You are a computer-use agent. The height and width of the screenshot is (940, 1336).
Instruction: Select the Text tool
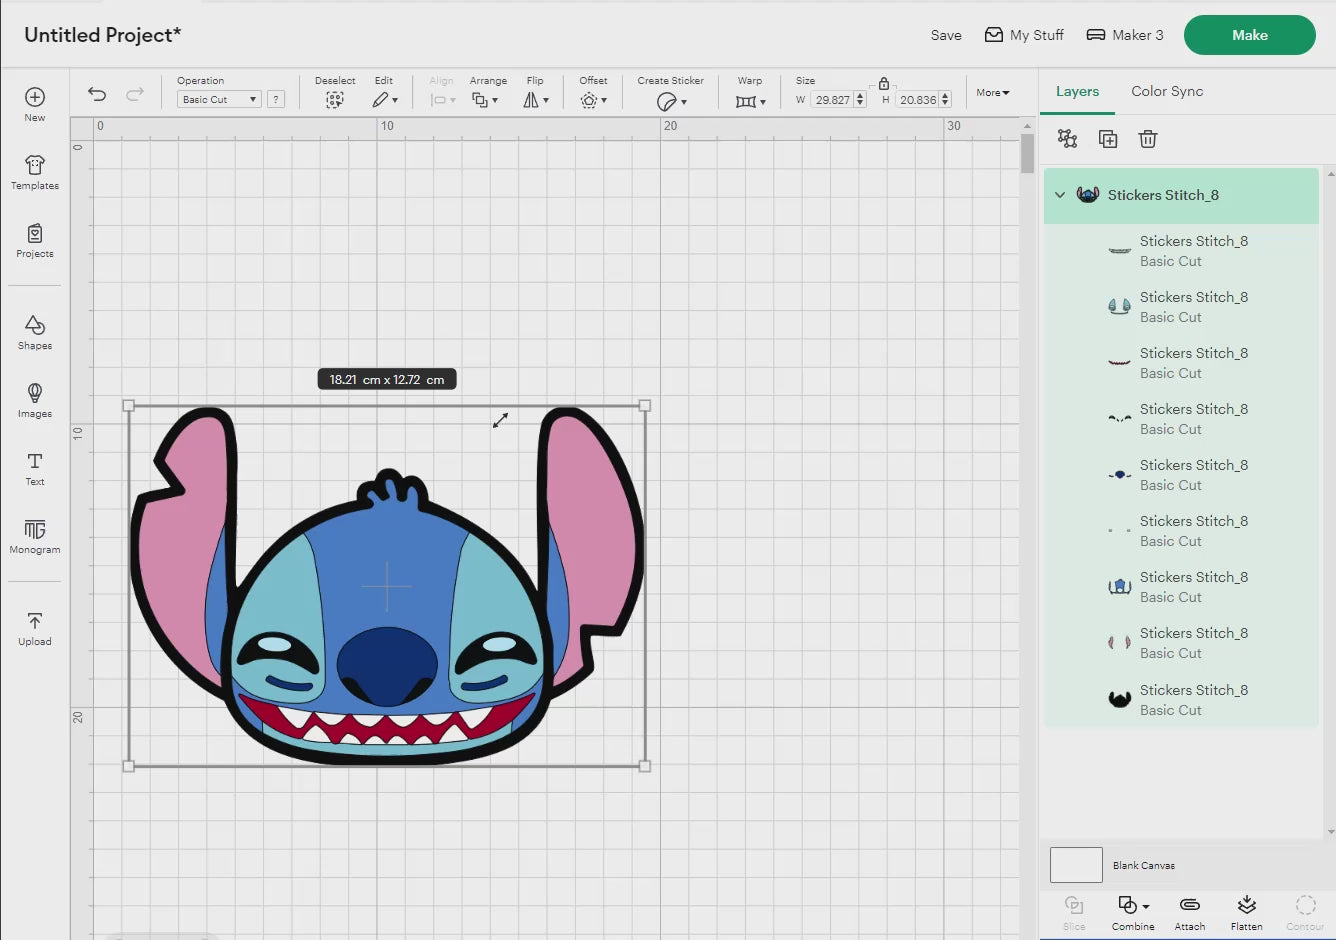[x=35, y=468]
